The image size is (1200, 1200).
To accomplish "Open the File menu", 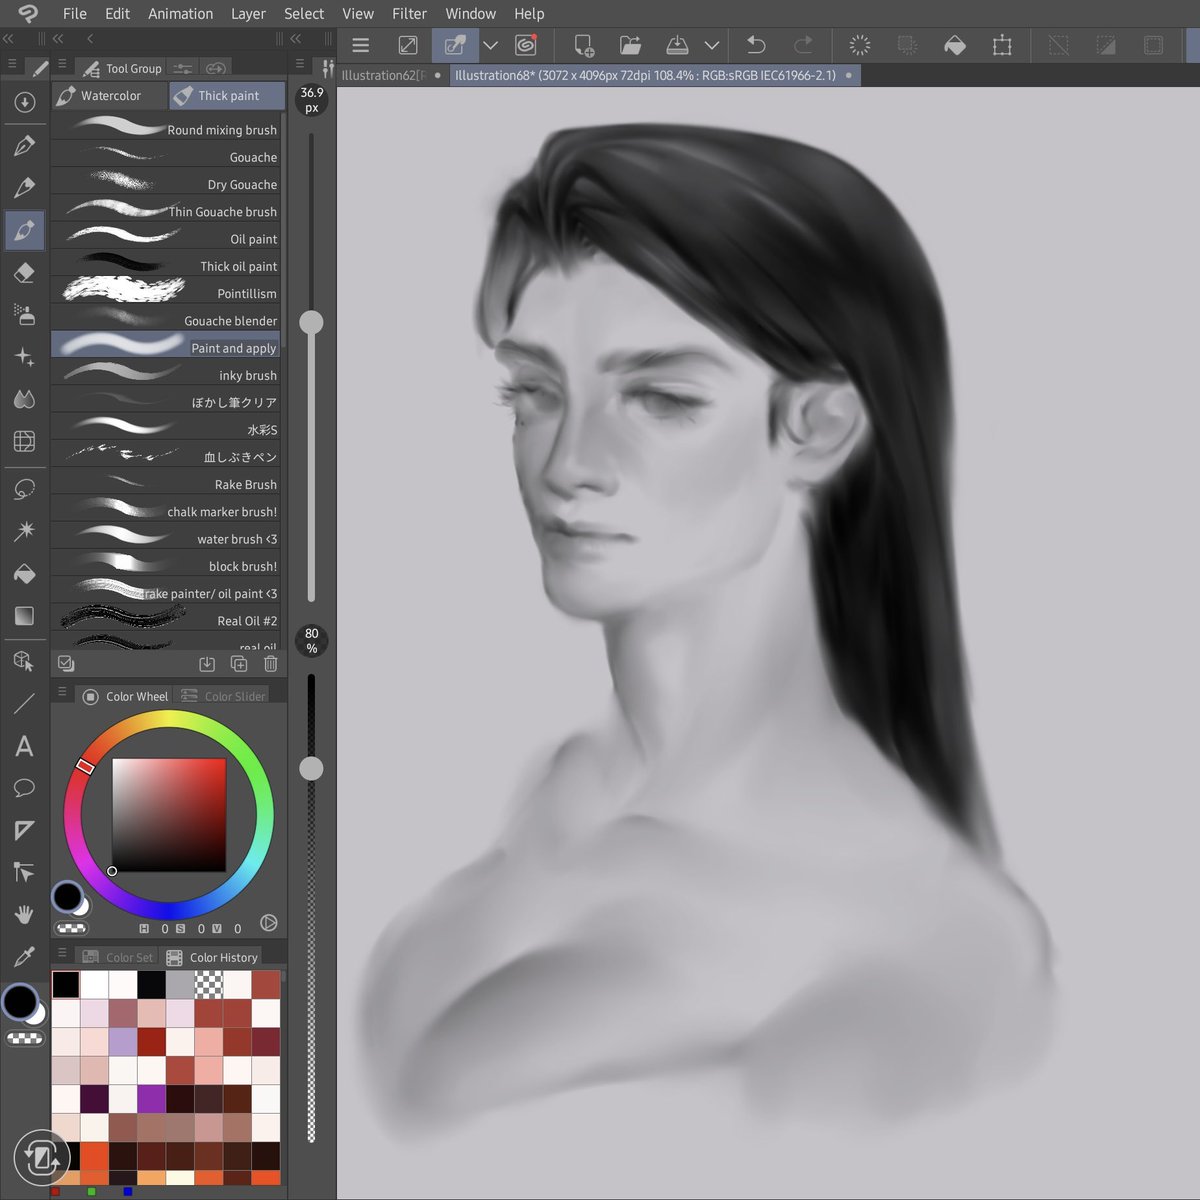I will click(74, 14).
